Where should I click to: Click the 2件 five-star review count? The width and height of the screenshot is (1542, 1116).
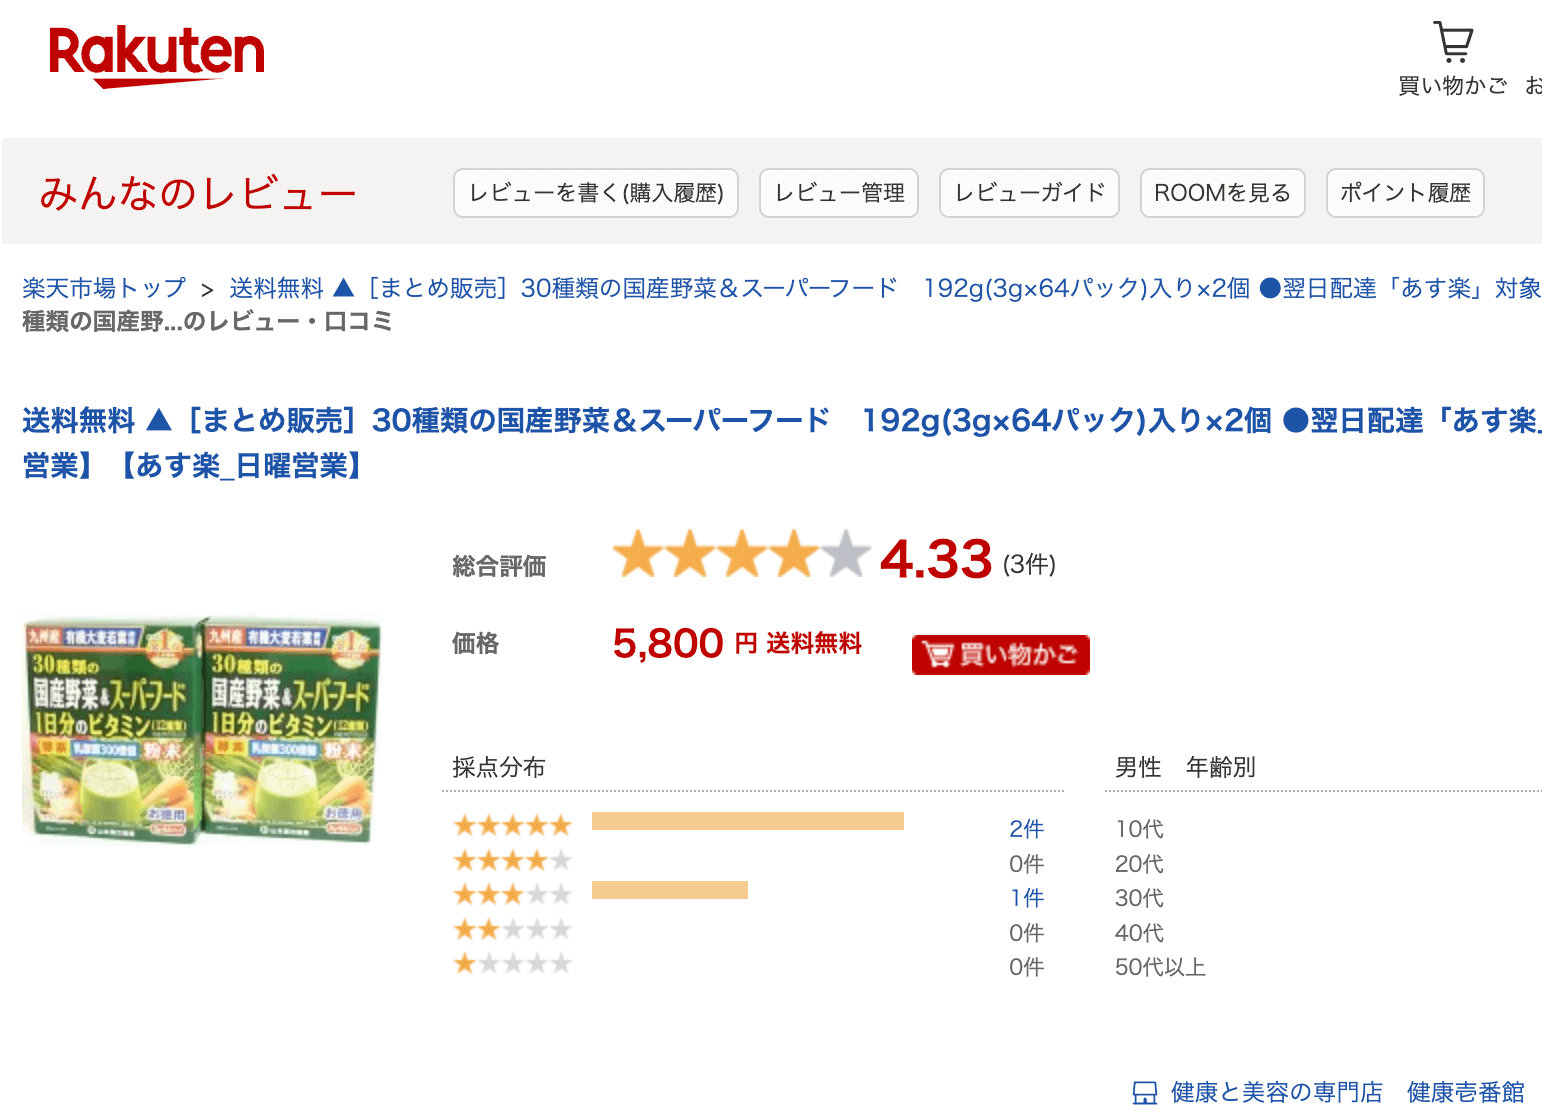coord(1026,829)
